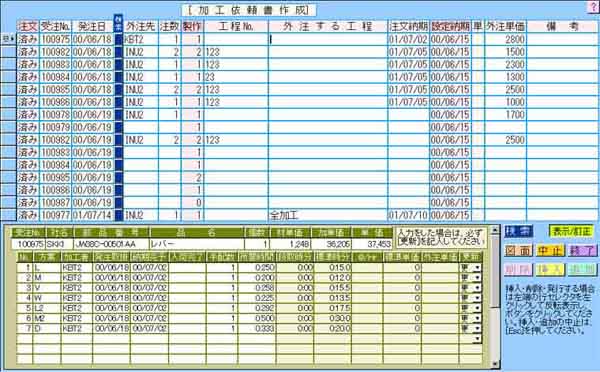Click the 挿入 insert button
The height and width of the screenshot is (372, 600).
pos(550,269)
